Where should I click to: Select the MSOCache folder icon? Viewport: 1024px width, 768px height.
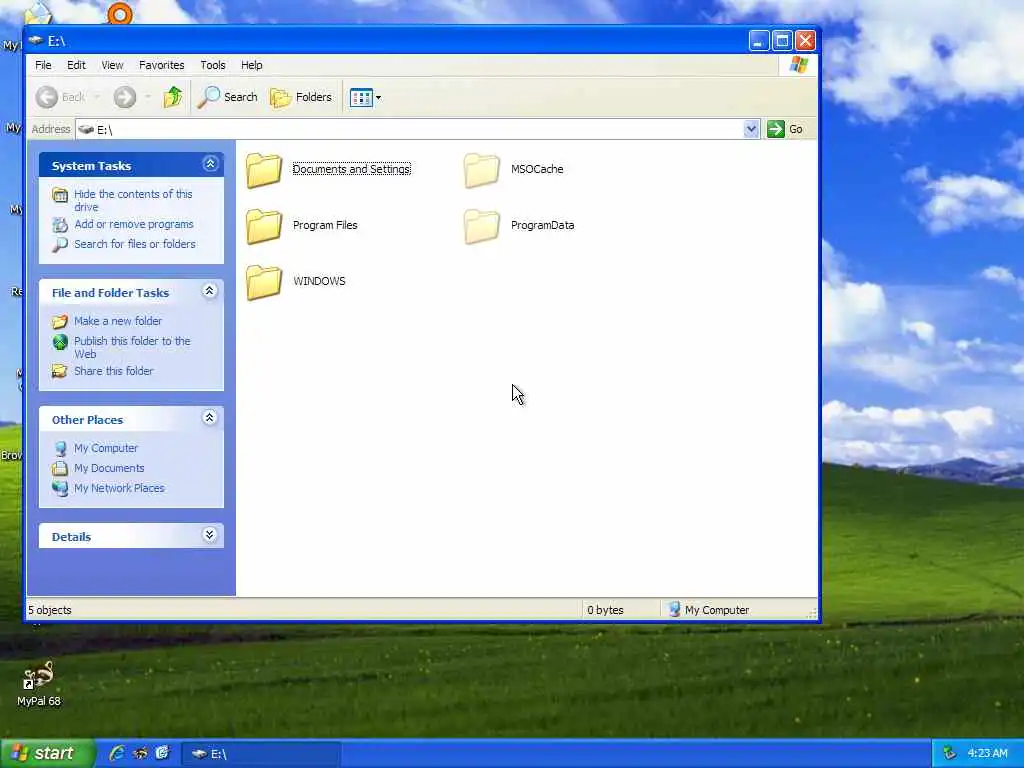[x=482, y=170]
